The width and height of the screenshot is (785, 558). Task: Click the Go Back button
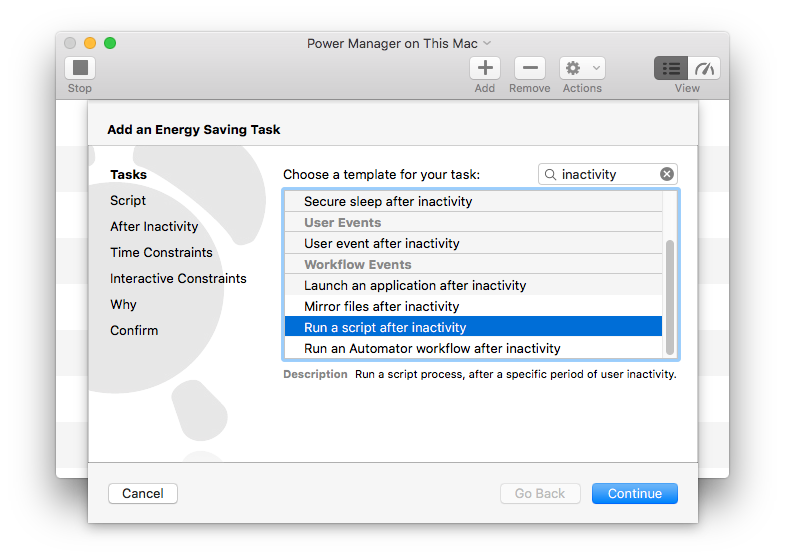pyautogui.click(x=540, y=493)
